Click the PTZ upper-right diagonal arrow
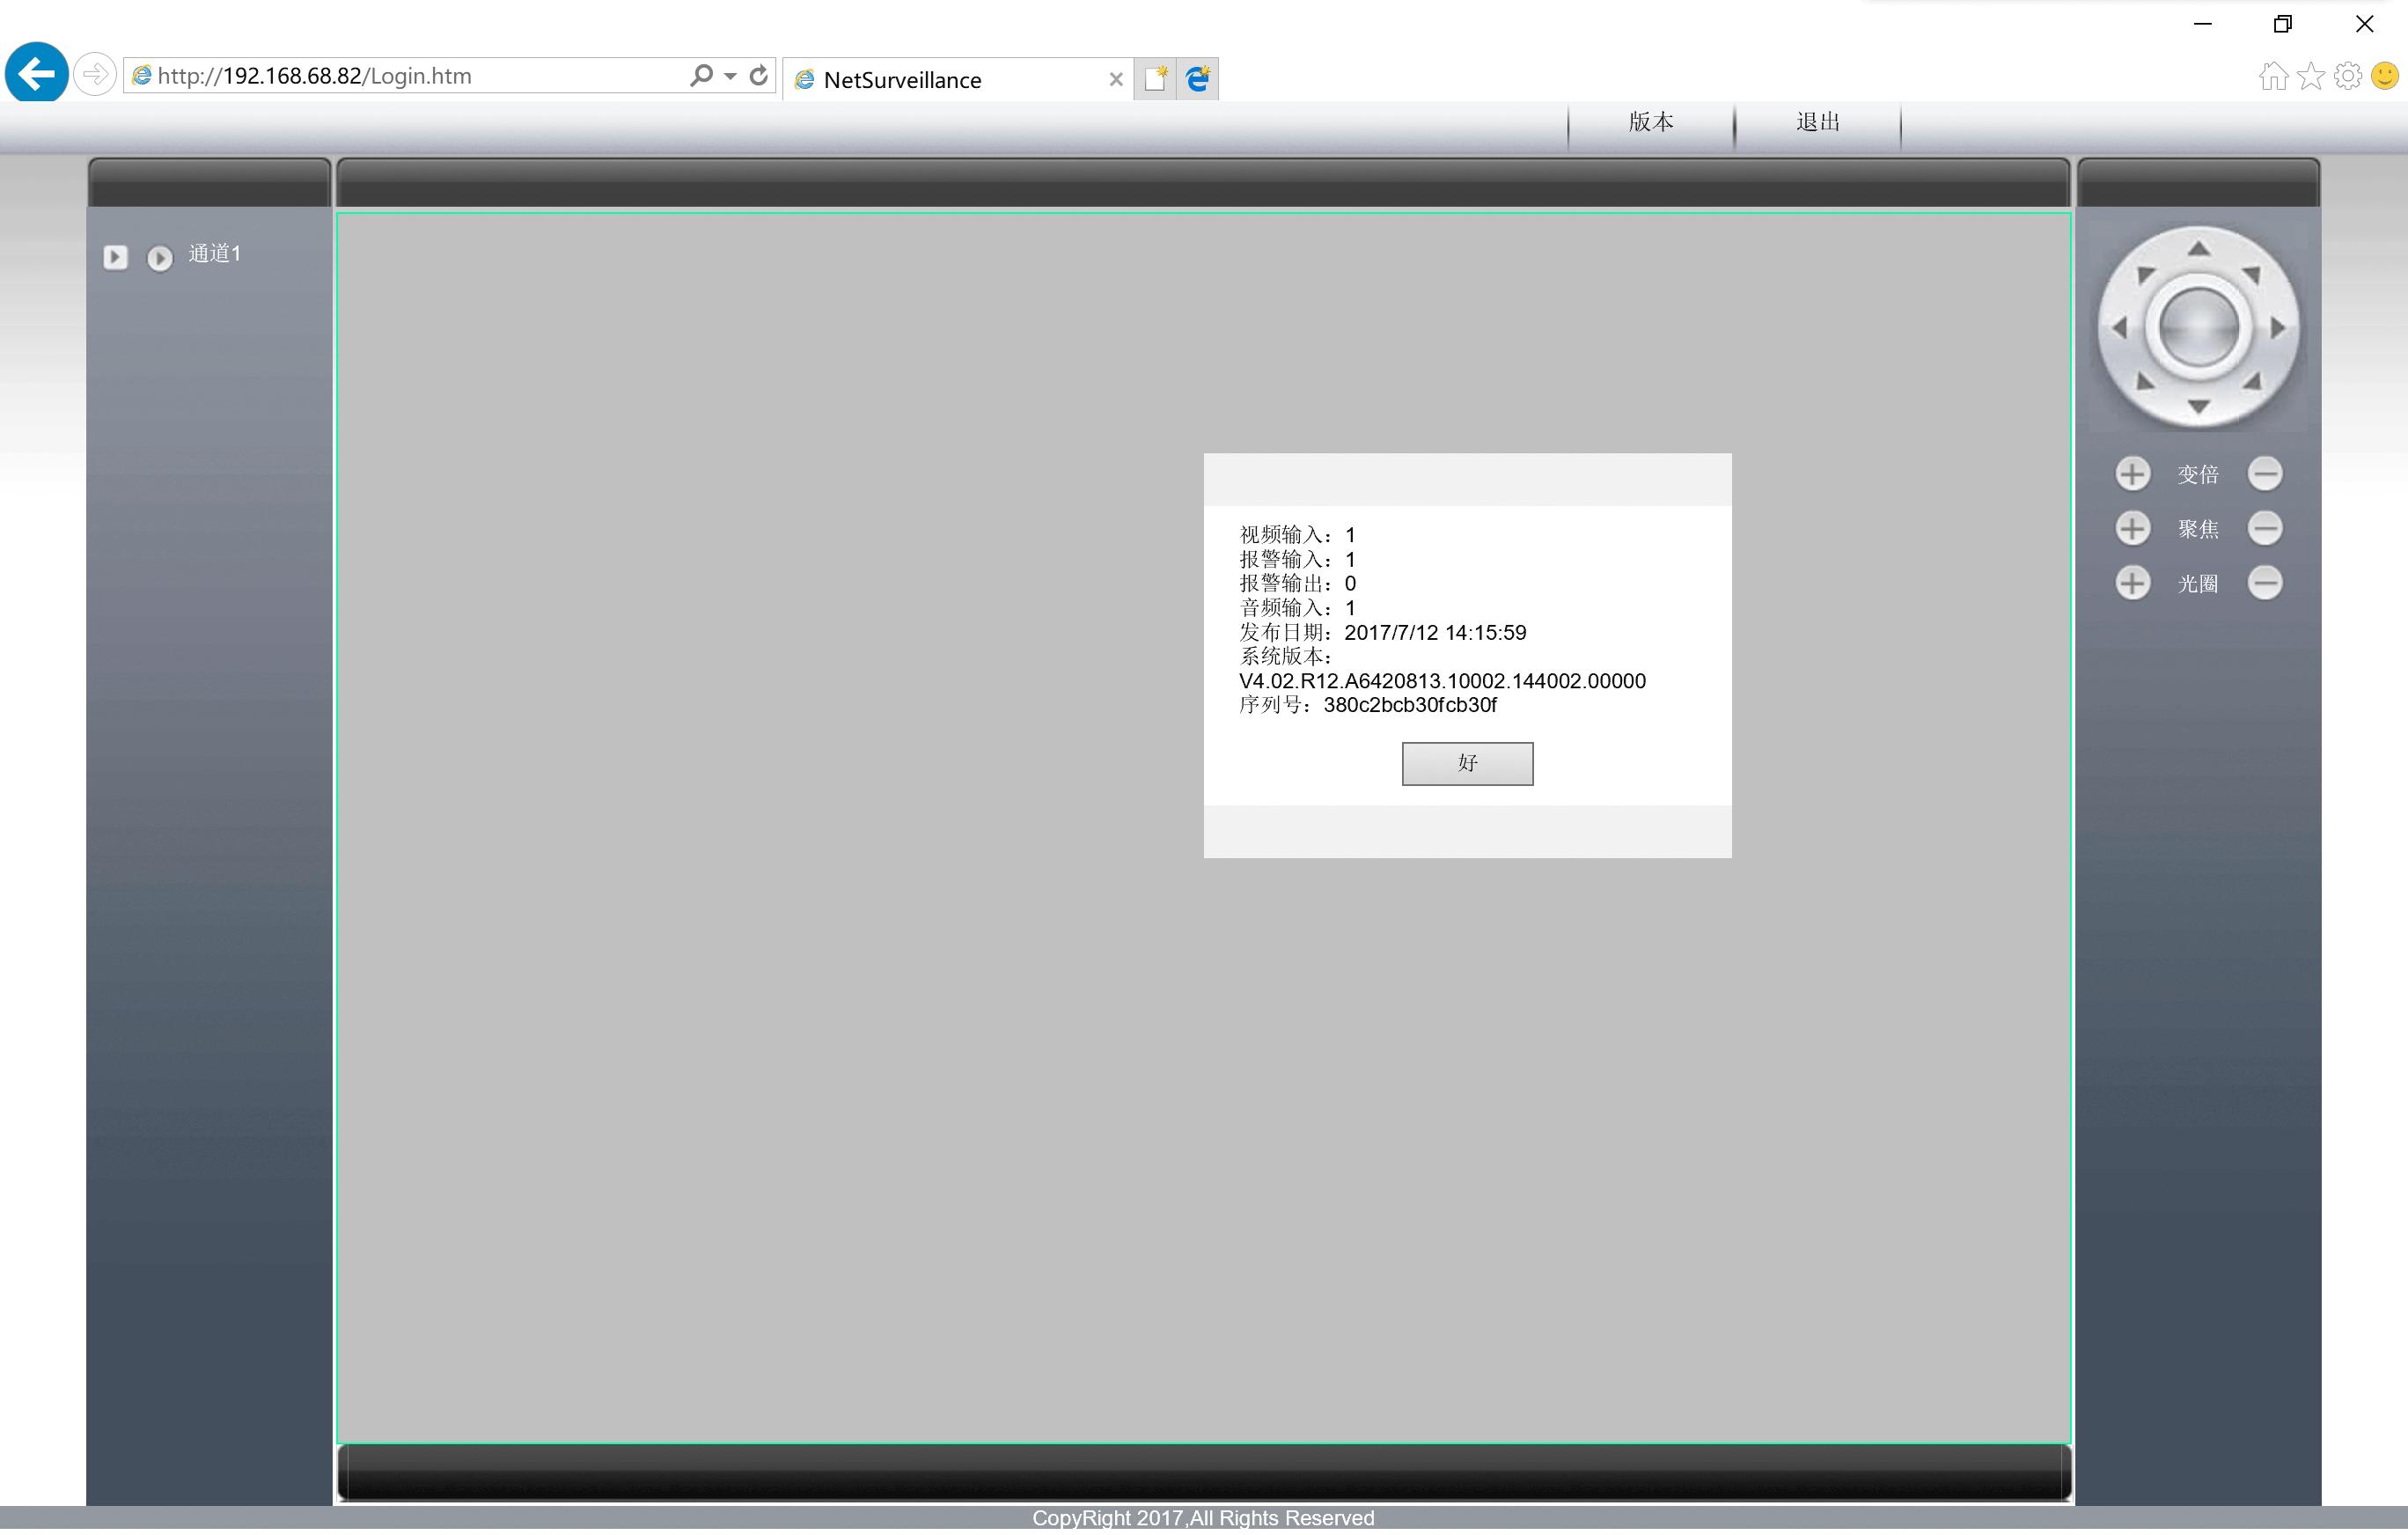Viewport: 2408px width, 1535px height. 2251,274
